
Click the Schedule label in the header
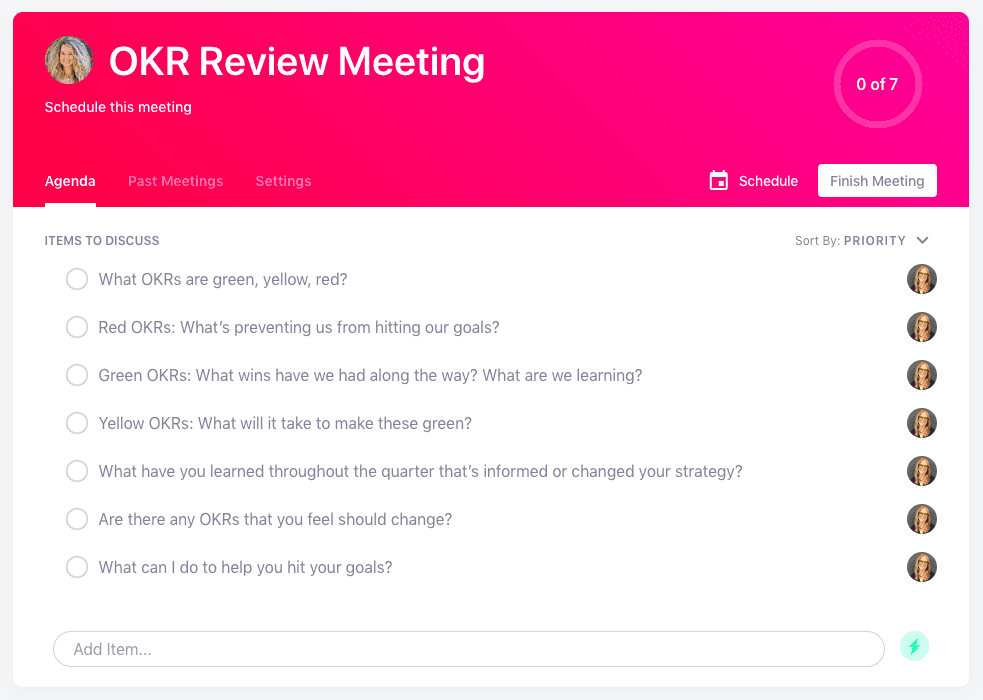768,181
